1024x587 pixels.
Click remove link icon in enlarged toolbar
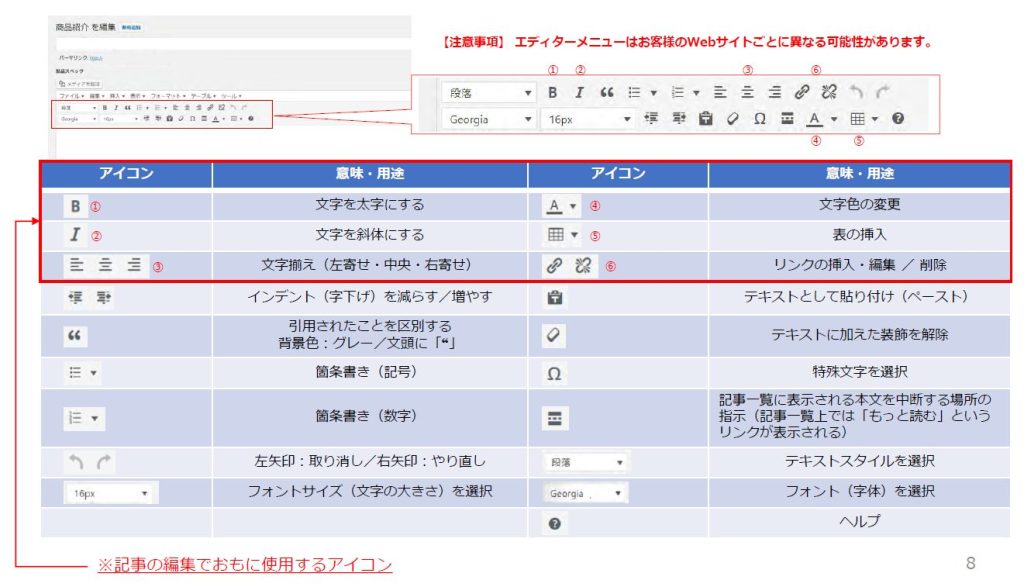pyautogui.click(x=828, y=92)
